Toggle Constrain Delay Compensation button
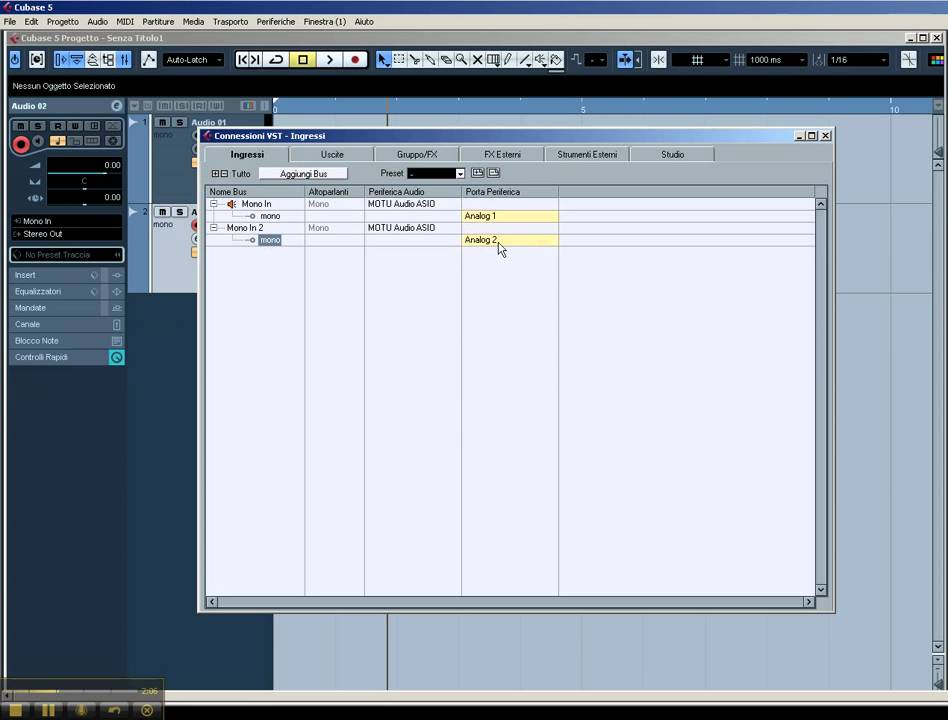948x720 pixels. pyautogui.click(x=37, y=59)
